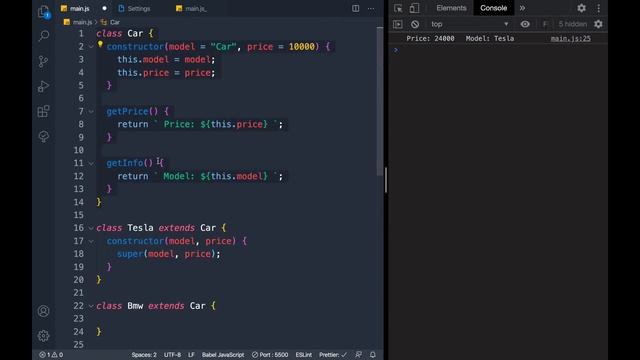Open DevTools customize menu (three dots)
This screenshot has width=640, height=360.
(x=599, y=8)
